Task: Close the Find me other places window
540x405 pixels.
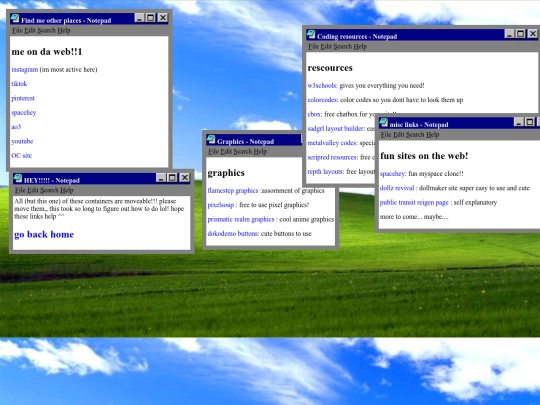Action: pyautogui.click(x=163, y=18)
